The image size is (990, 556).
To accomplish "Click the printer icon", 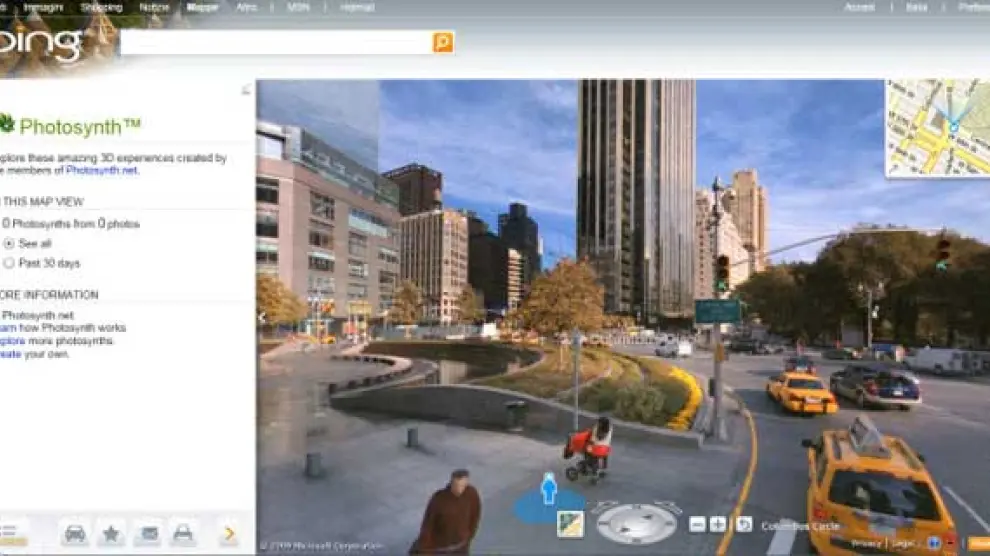I will pyautogui.click(x=183, y=534).
